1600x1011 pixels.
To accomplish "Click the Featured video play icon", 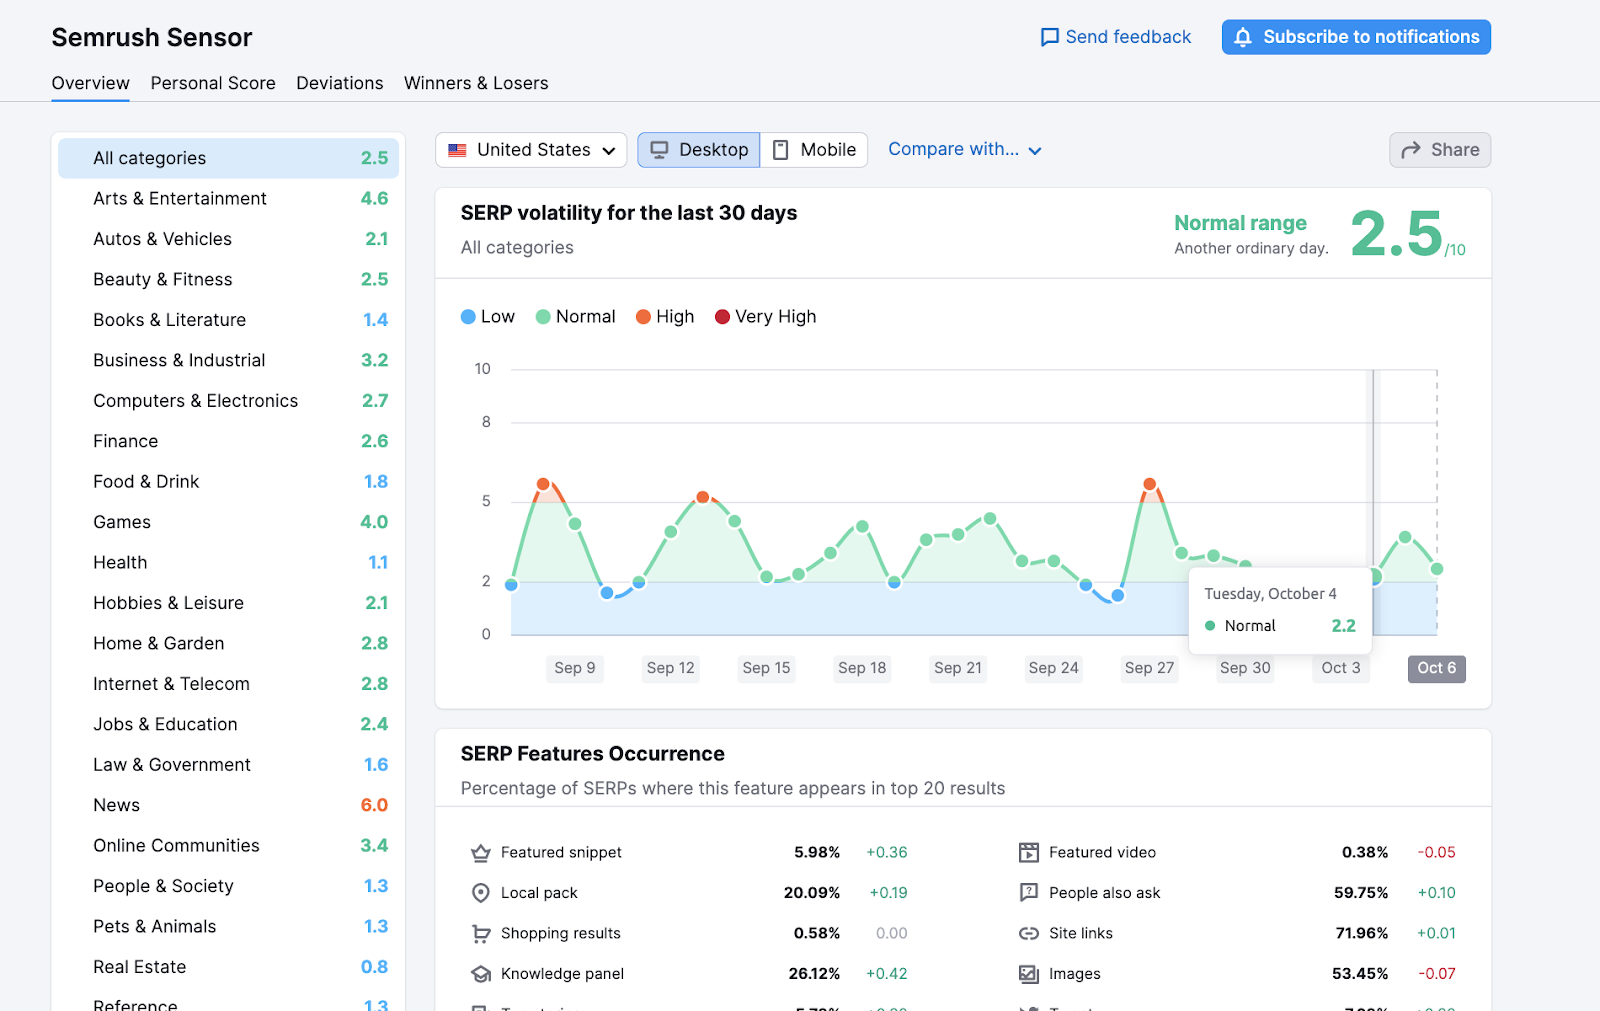I will click(x=1029, y=853).
